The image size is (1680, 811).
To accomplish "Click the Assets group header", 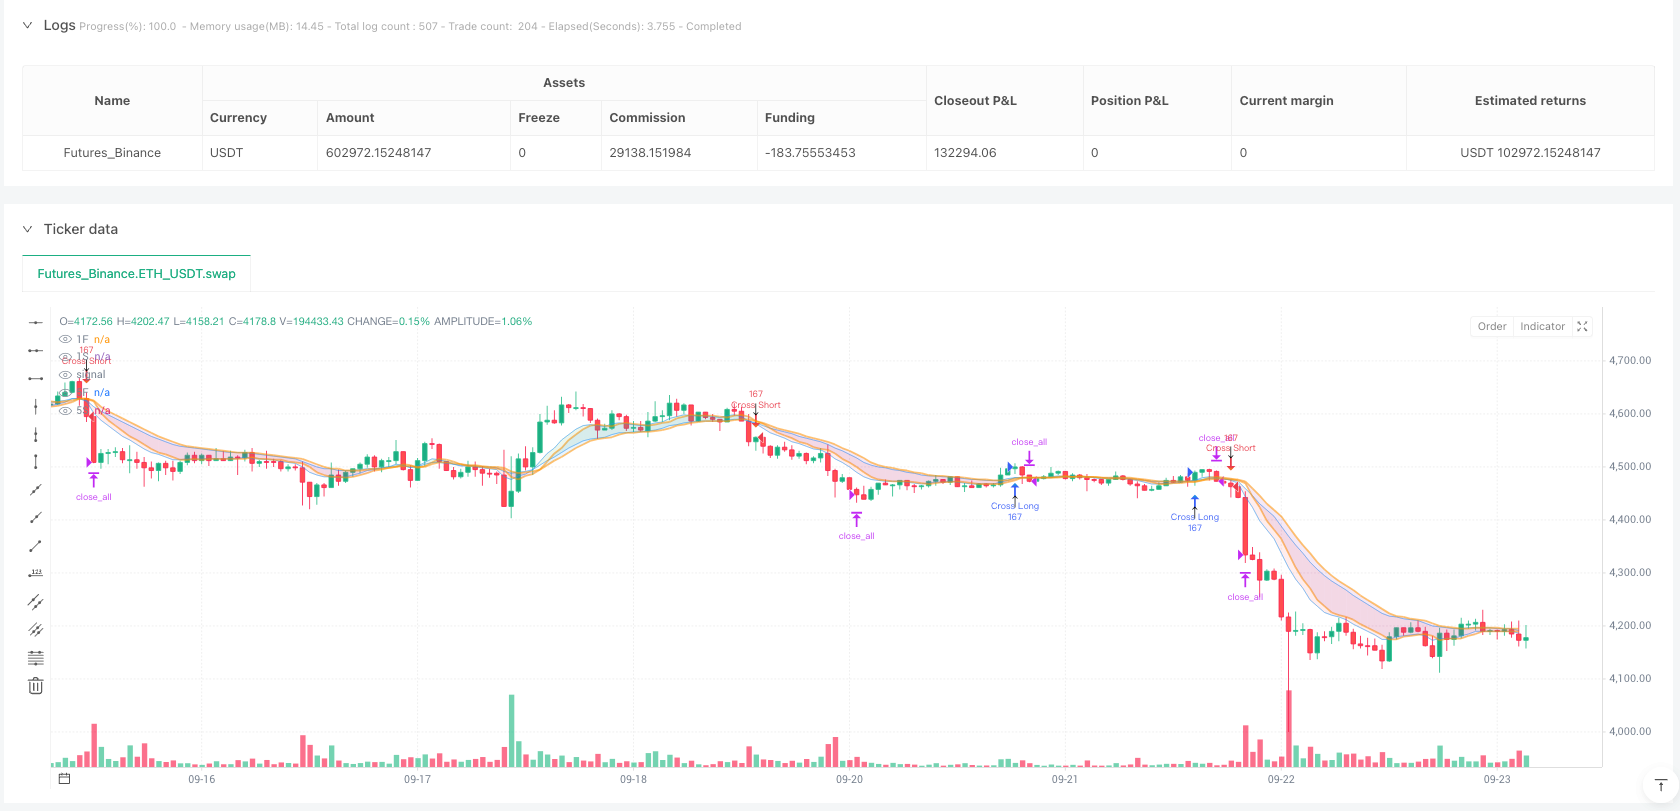I will pos(564,83).
